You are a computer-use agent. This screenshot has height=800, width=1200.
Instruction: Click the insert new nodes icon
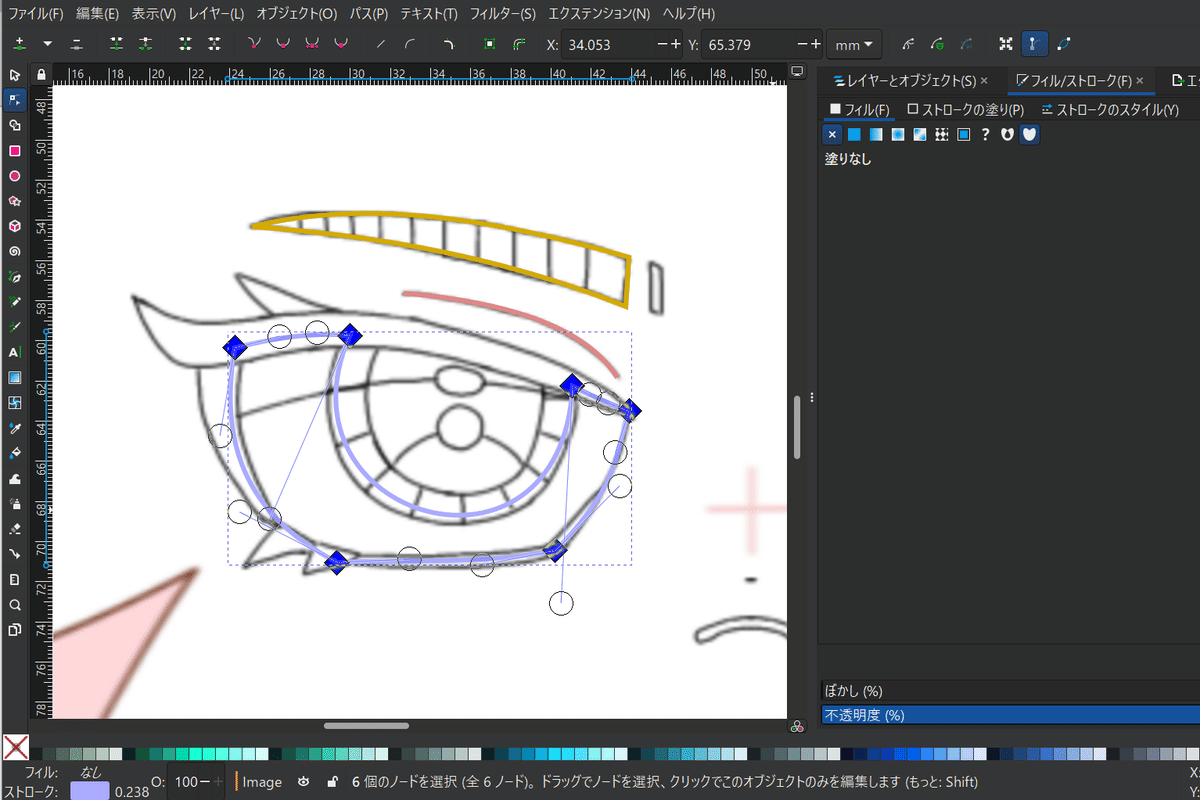pos(20,44)
